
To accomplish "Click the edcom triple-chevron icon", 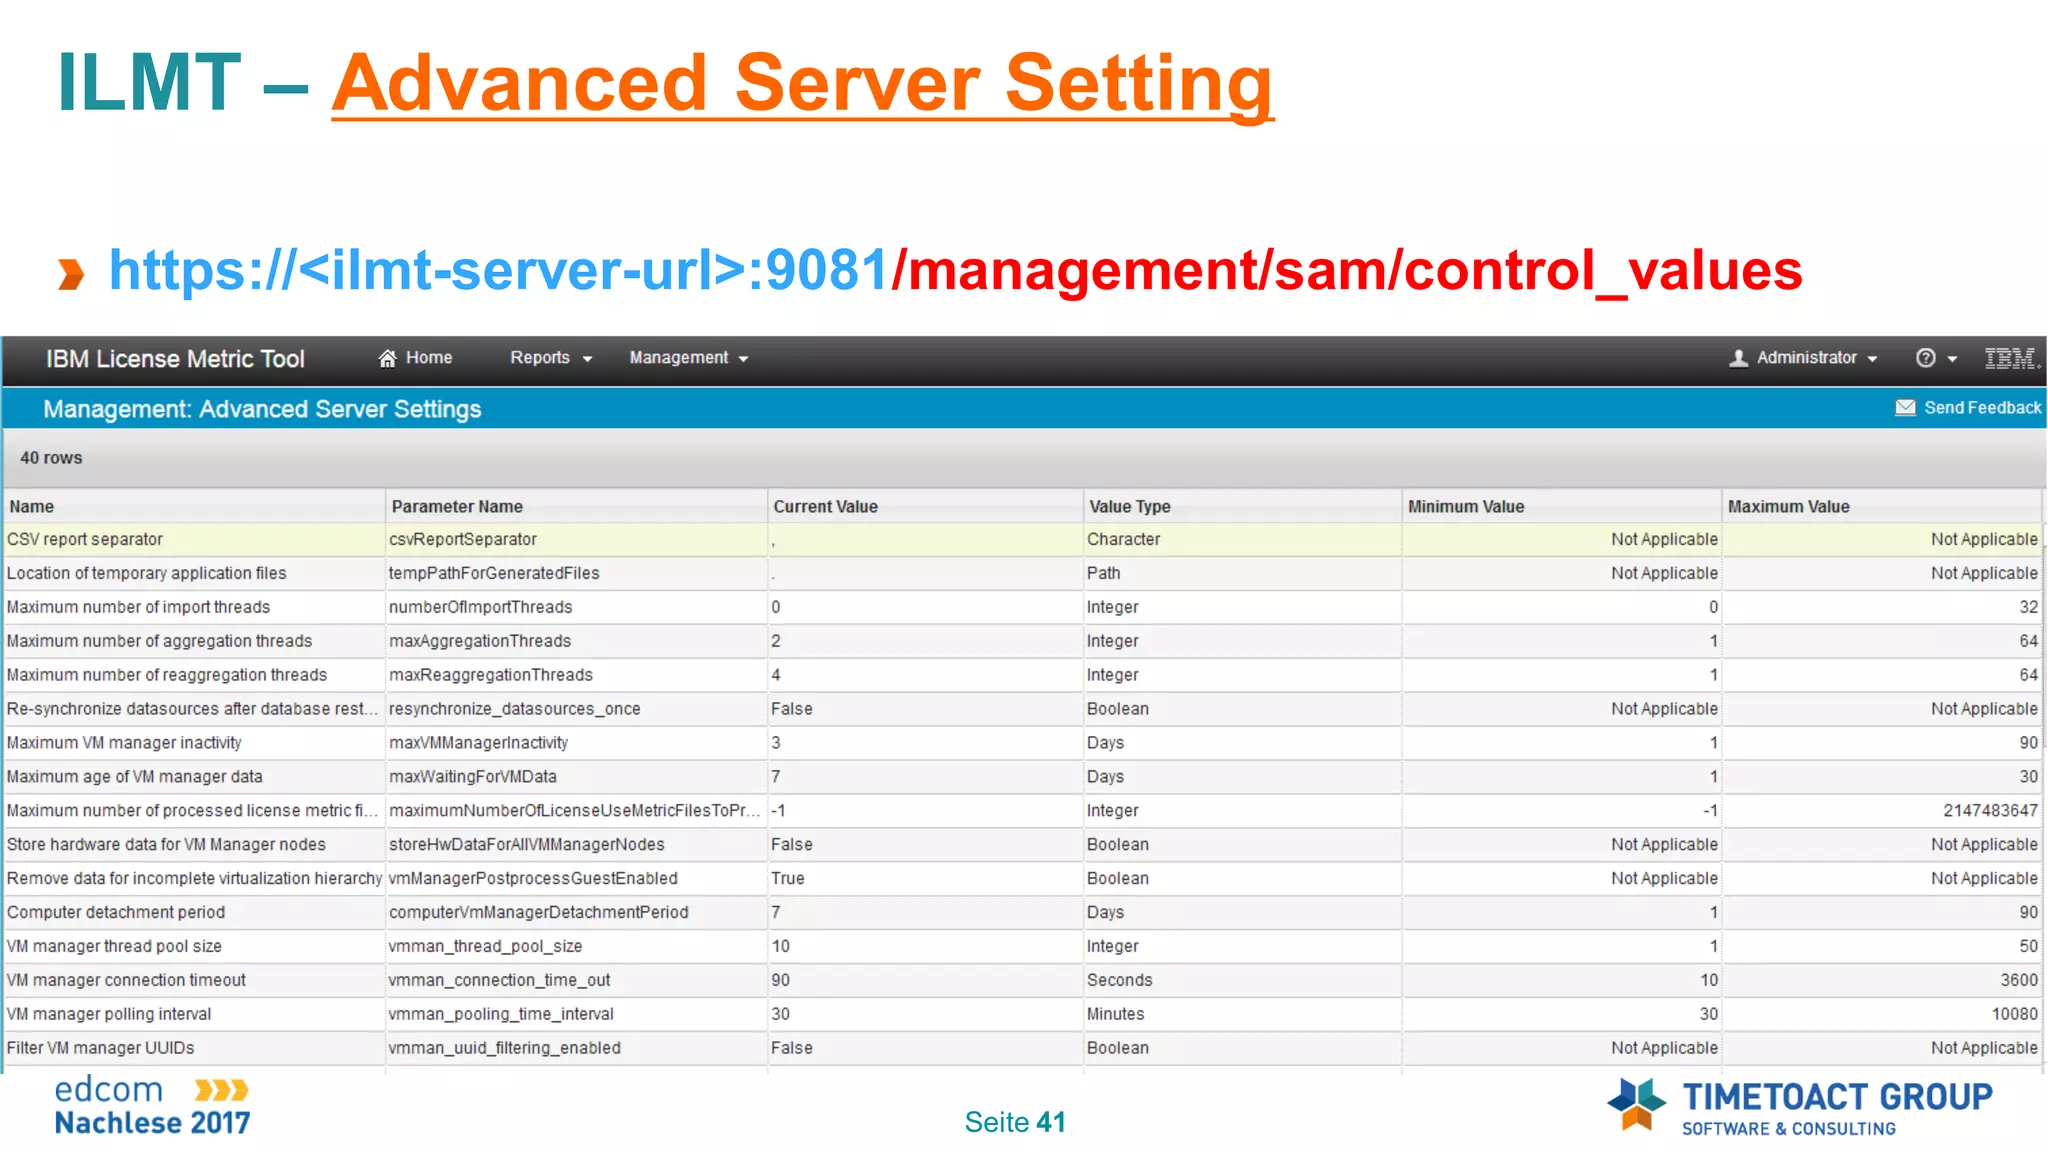I will click(x=221, y=1090).
